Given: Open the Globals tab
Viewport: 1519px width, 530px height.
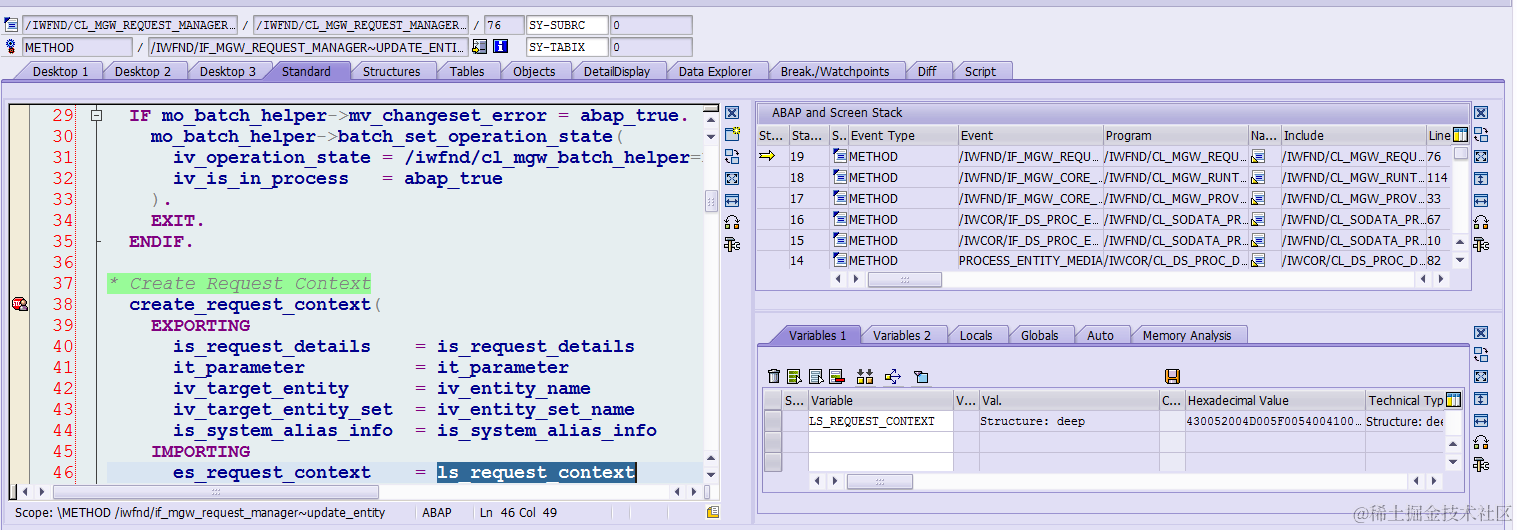Looking at the screenshot, I should tap(1040, 335).
